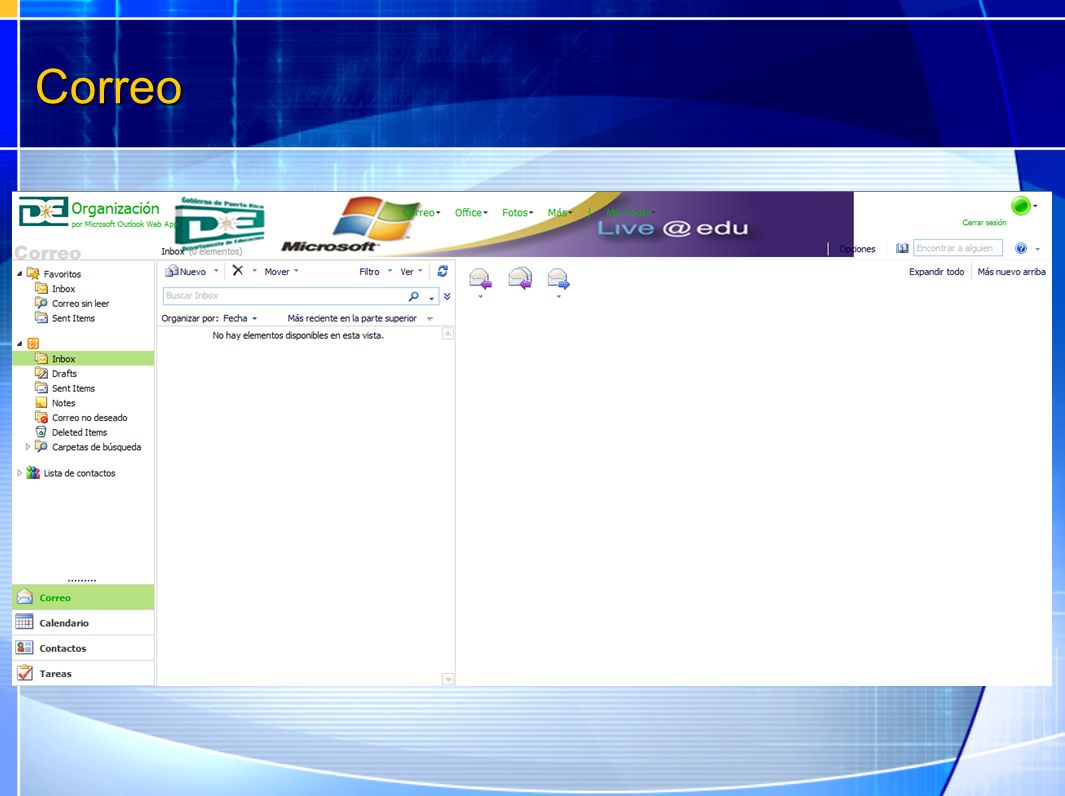Open the Office menu in the header
This screenshot has width=1065, height=796.
click(x=471, y=213)
